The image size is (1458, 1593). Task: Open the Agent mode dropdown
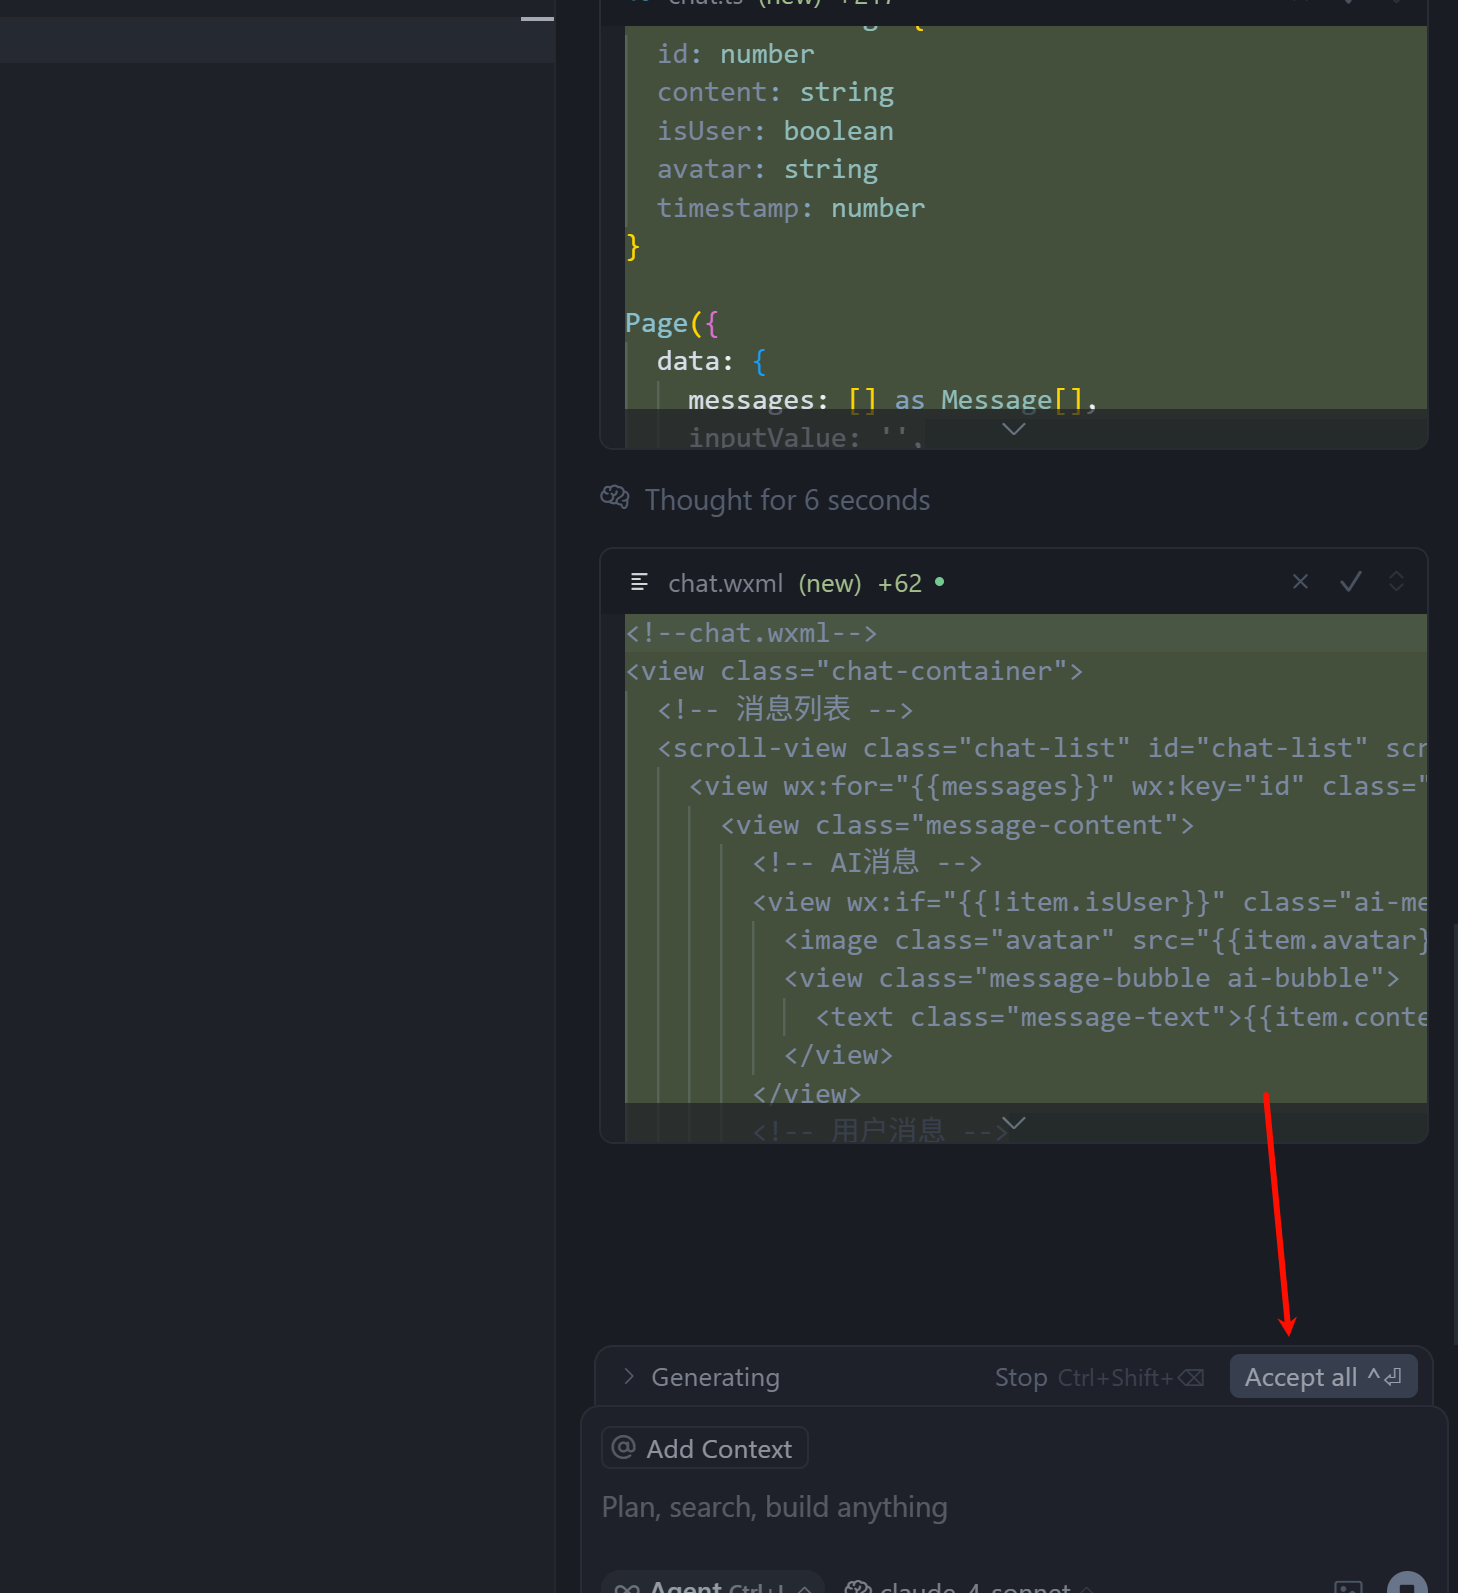tap(713, 1584)
